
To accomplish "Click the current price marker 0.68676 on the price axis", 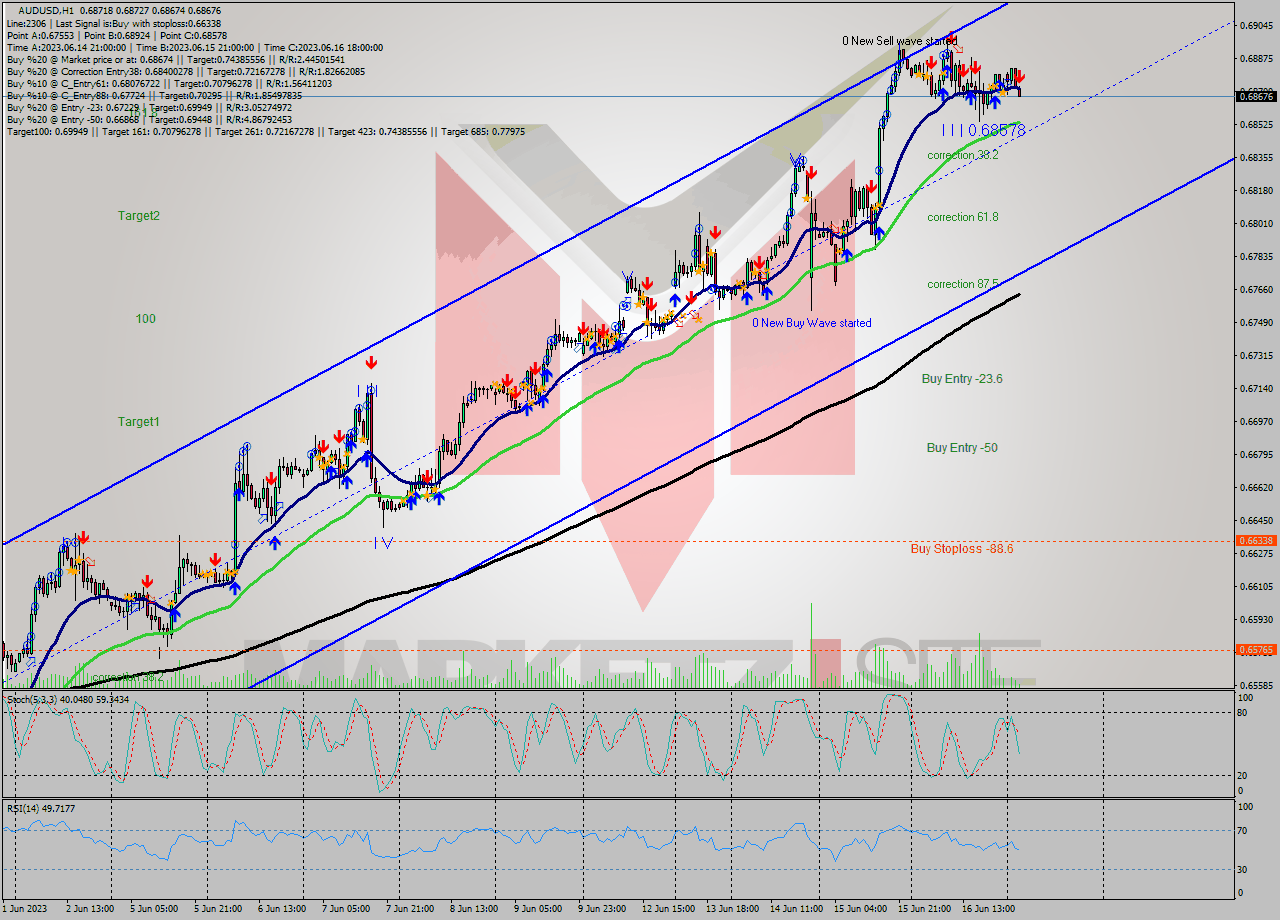I will coord(1256,96).
